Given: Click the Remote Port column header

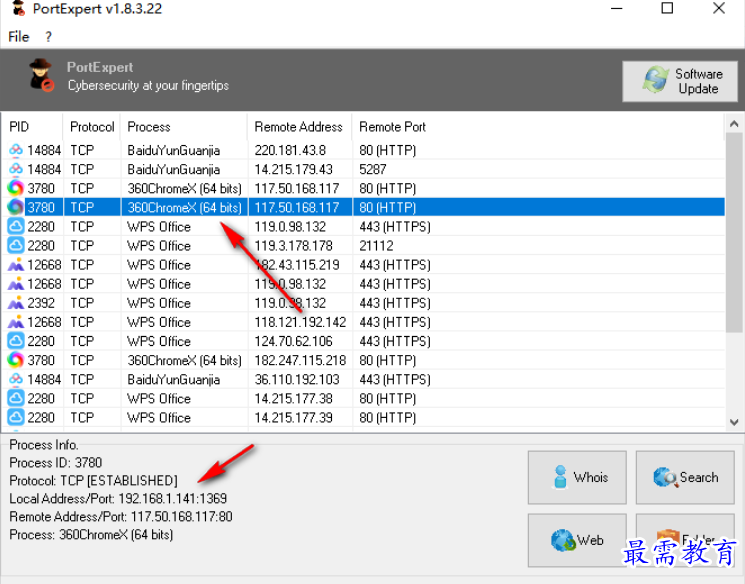Looking at the screenshot, I should 392,127.
